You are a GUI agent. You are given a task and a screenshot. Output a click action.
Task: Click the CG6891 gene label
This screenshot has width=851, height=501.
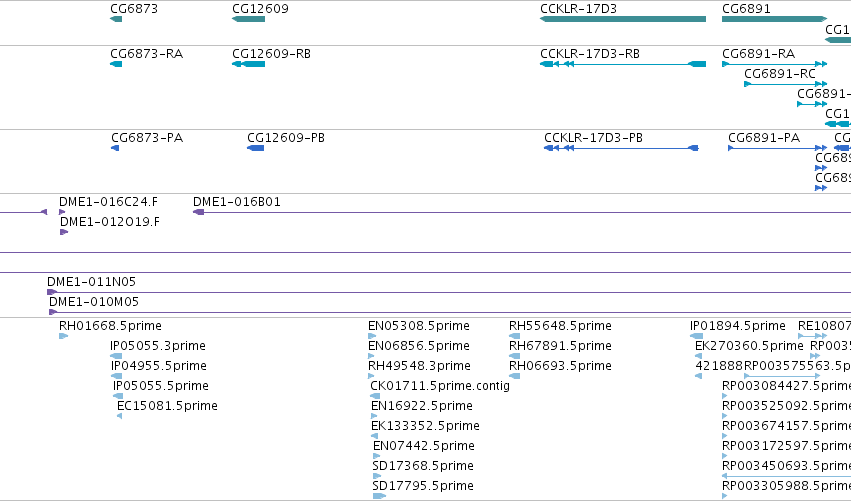click(746, 9)
